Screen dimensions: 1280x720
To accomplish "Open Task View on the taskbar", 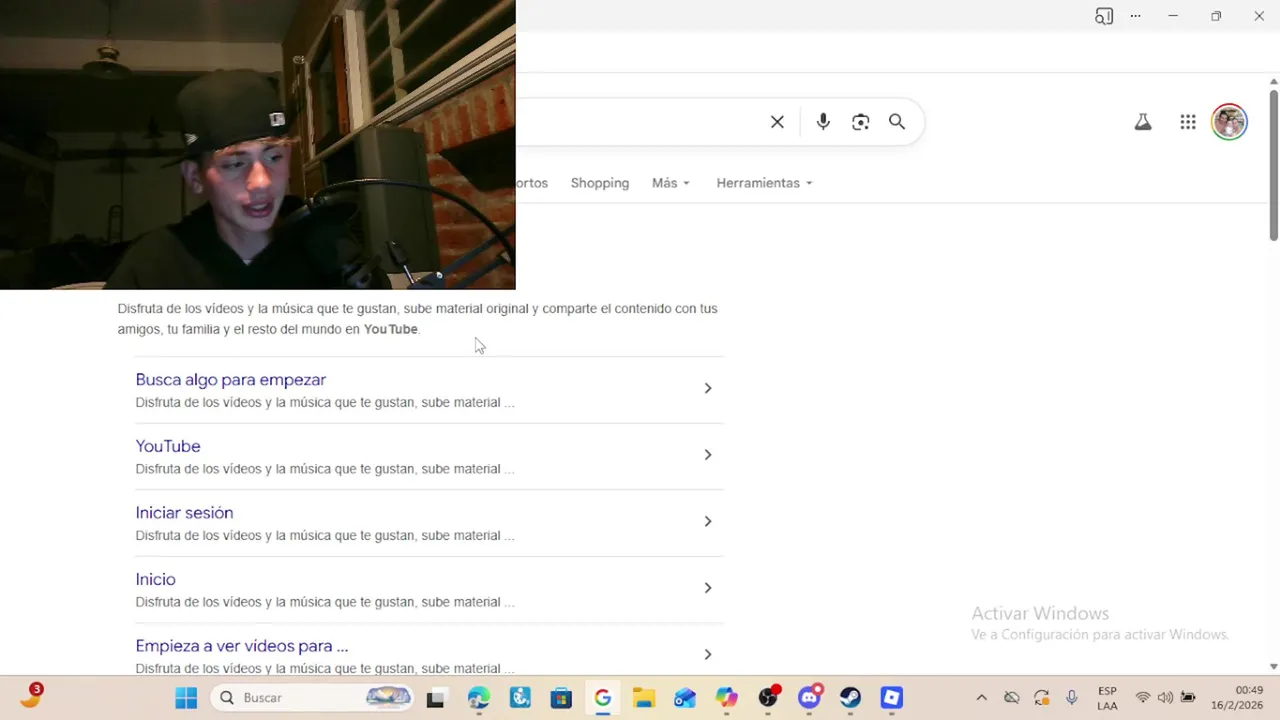I will point(435,698).
